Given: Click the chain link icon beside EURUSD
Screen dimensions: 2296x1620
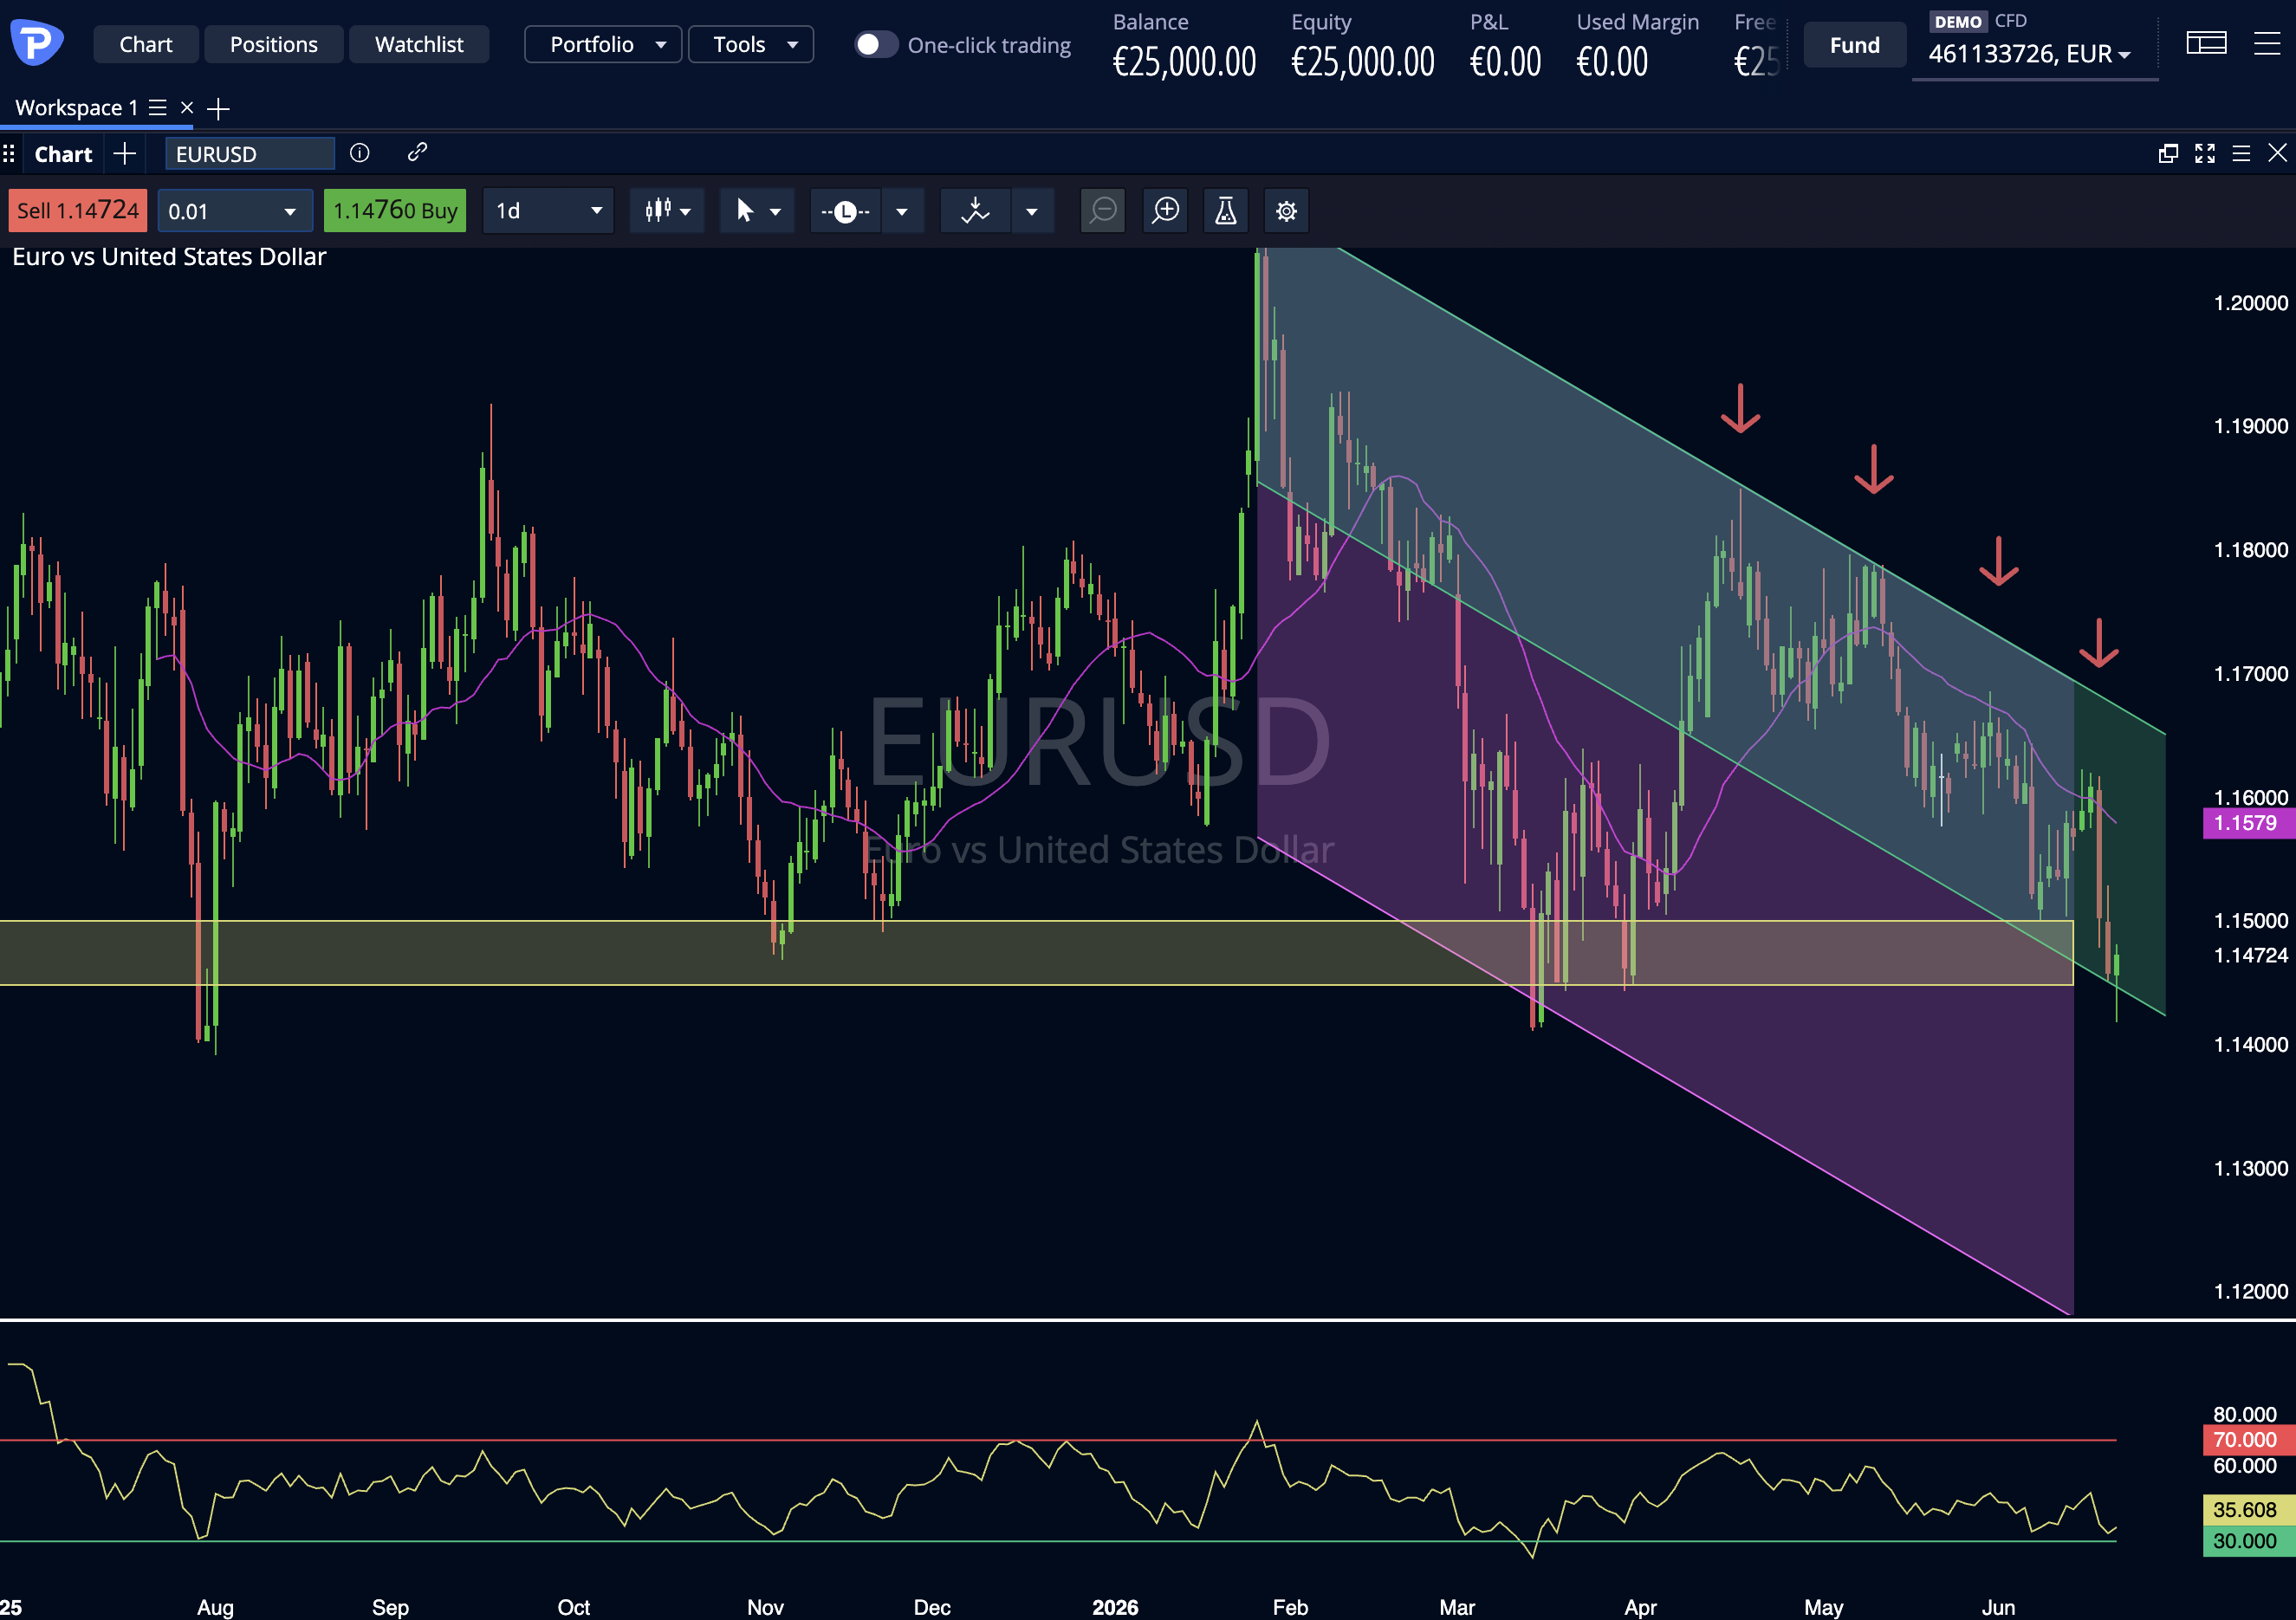Looking at the screenshot, I should (417, 152).
